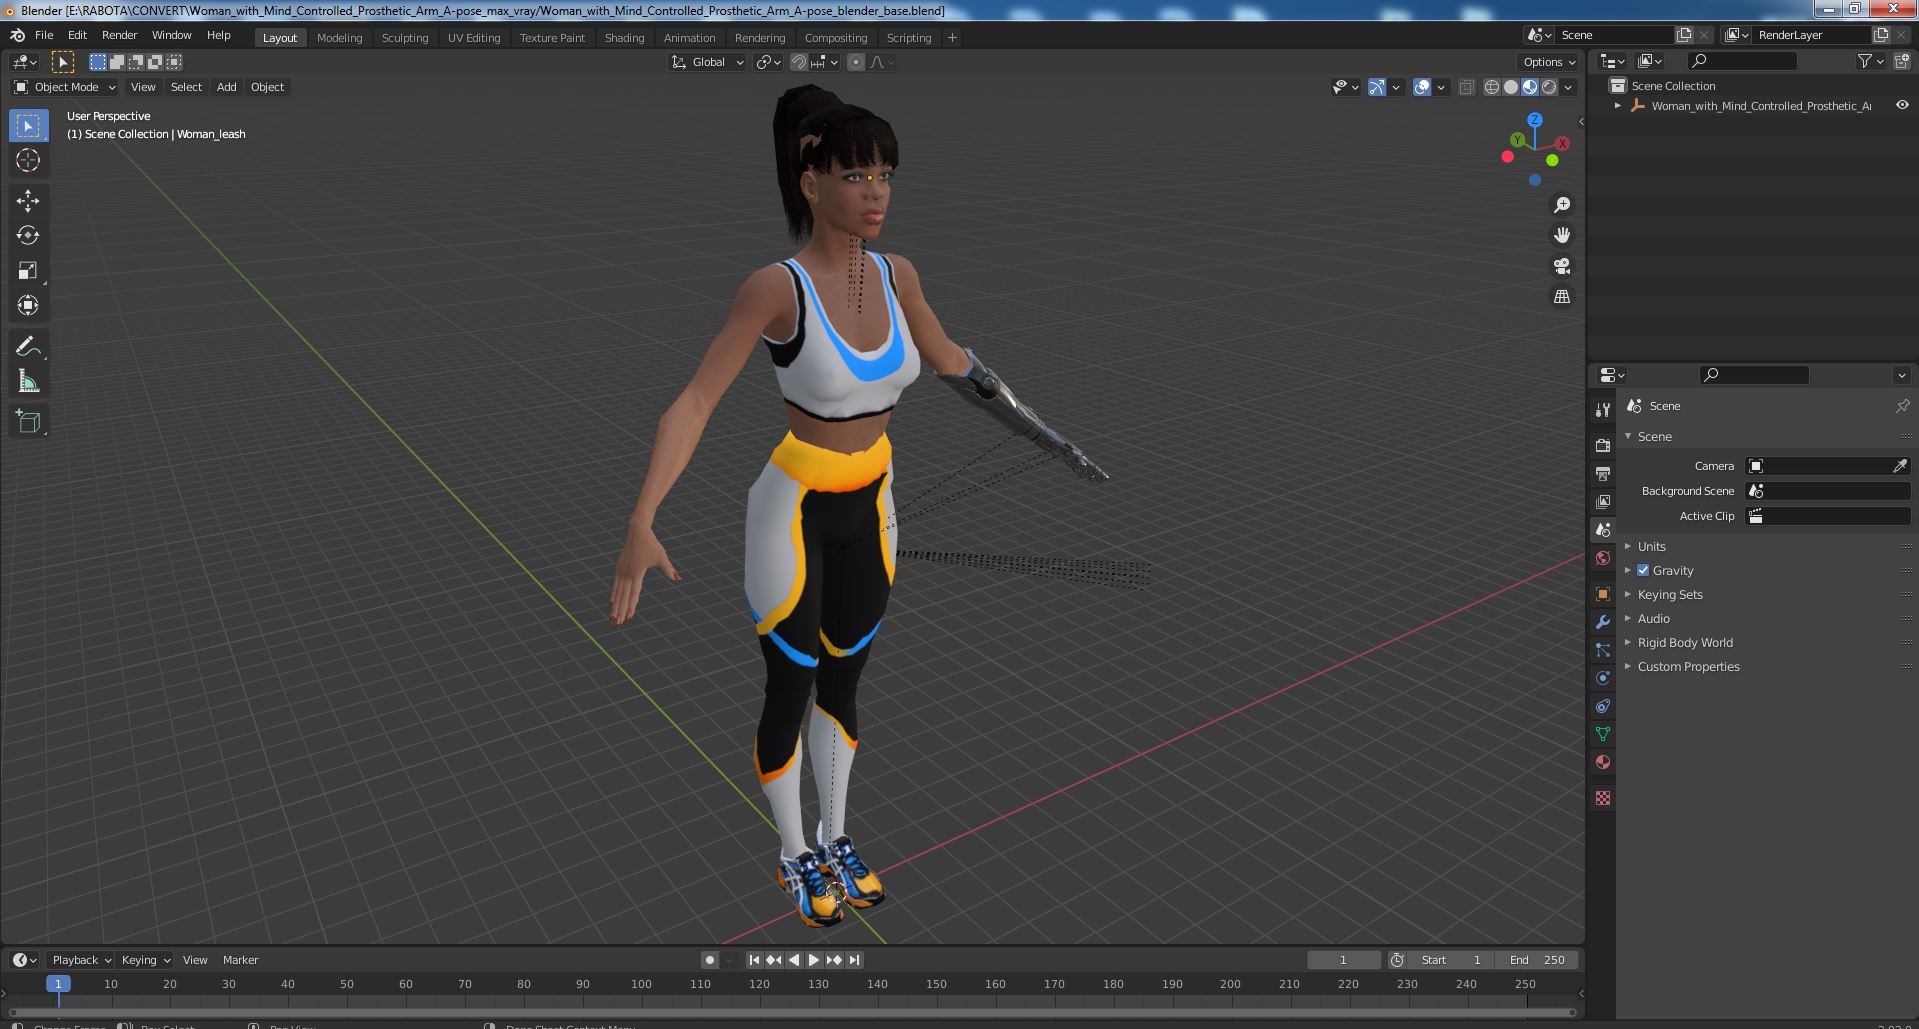This screenshot has height=1029, width=1919.
Task: Click the Keying button in timeline
Action: [145, 960]
